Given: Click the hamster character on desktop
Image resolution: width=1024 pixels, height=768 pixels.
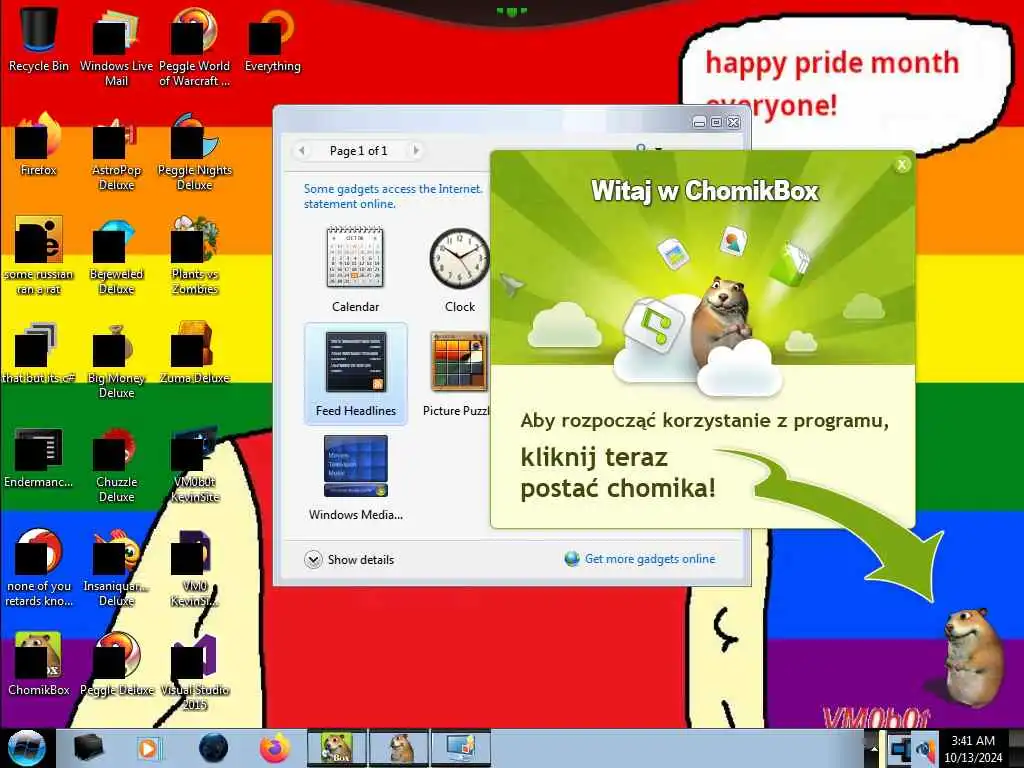Looking at the screenshot, I should (973, 656).
